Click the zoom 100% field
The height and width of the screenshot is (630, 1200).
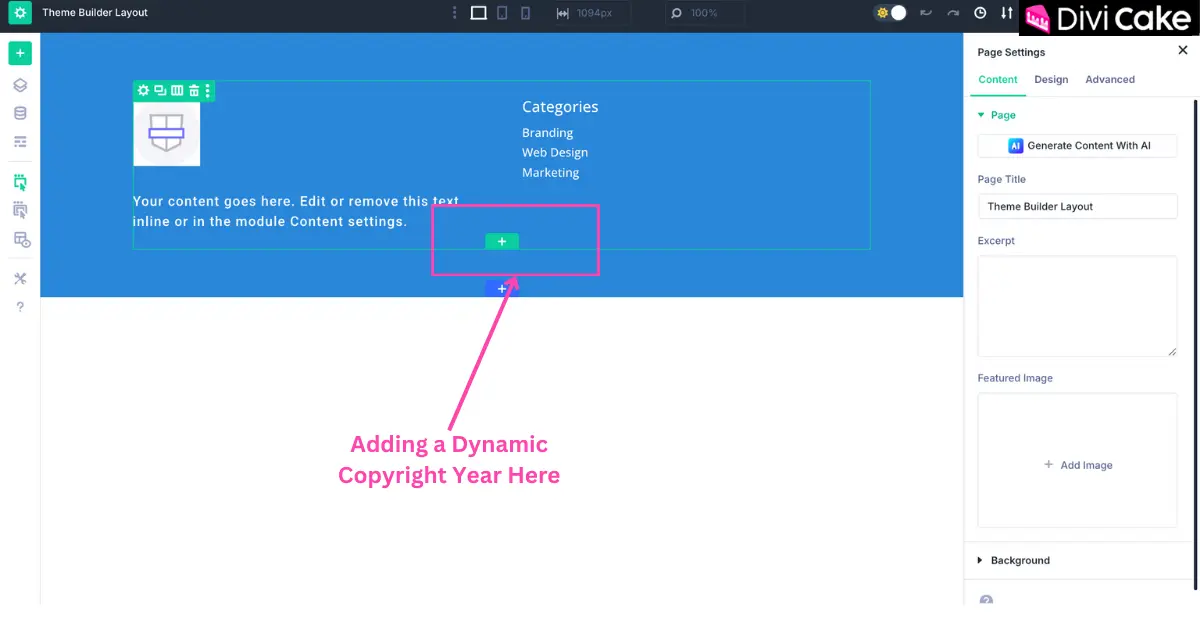point(705,13)
